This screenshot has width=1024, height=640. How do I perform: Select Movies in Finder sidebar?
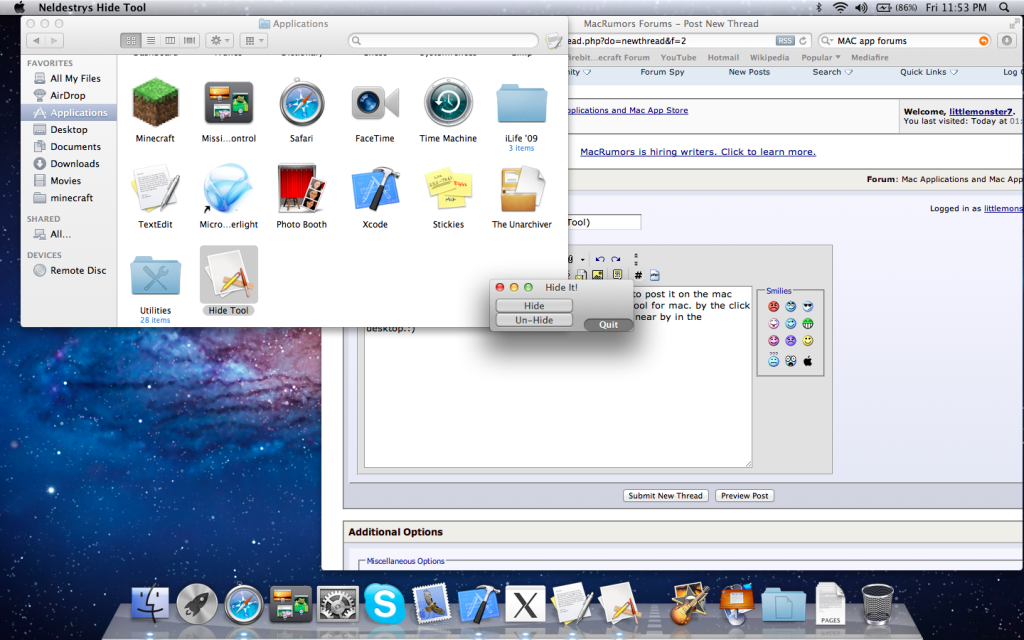[x=69, y=180]
